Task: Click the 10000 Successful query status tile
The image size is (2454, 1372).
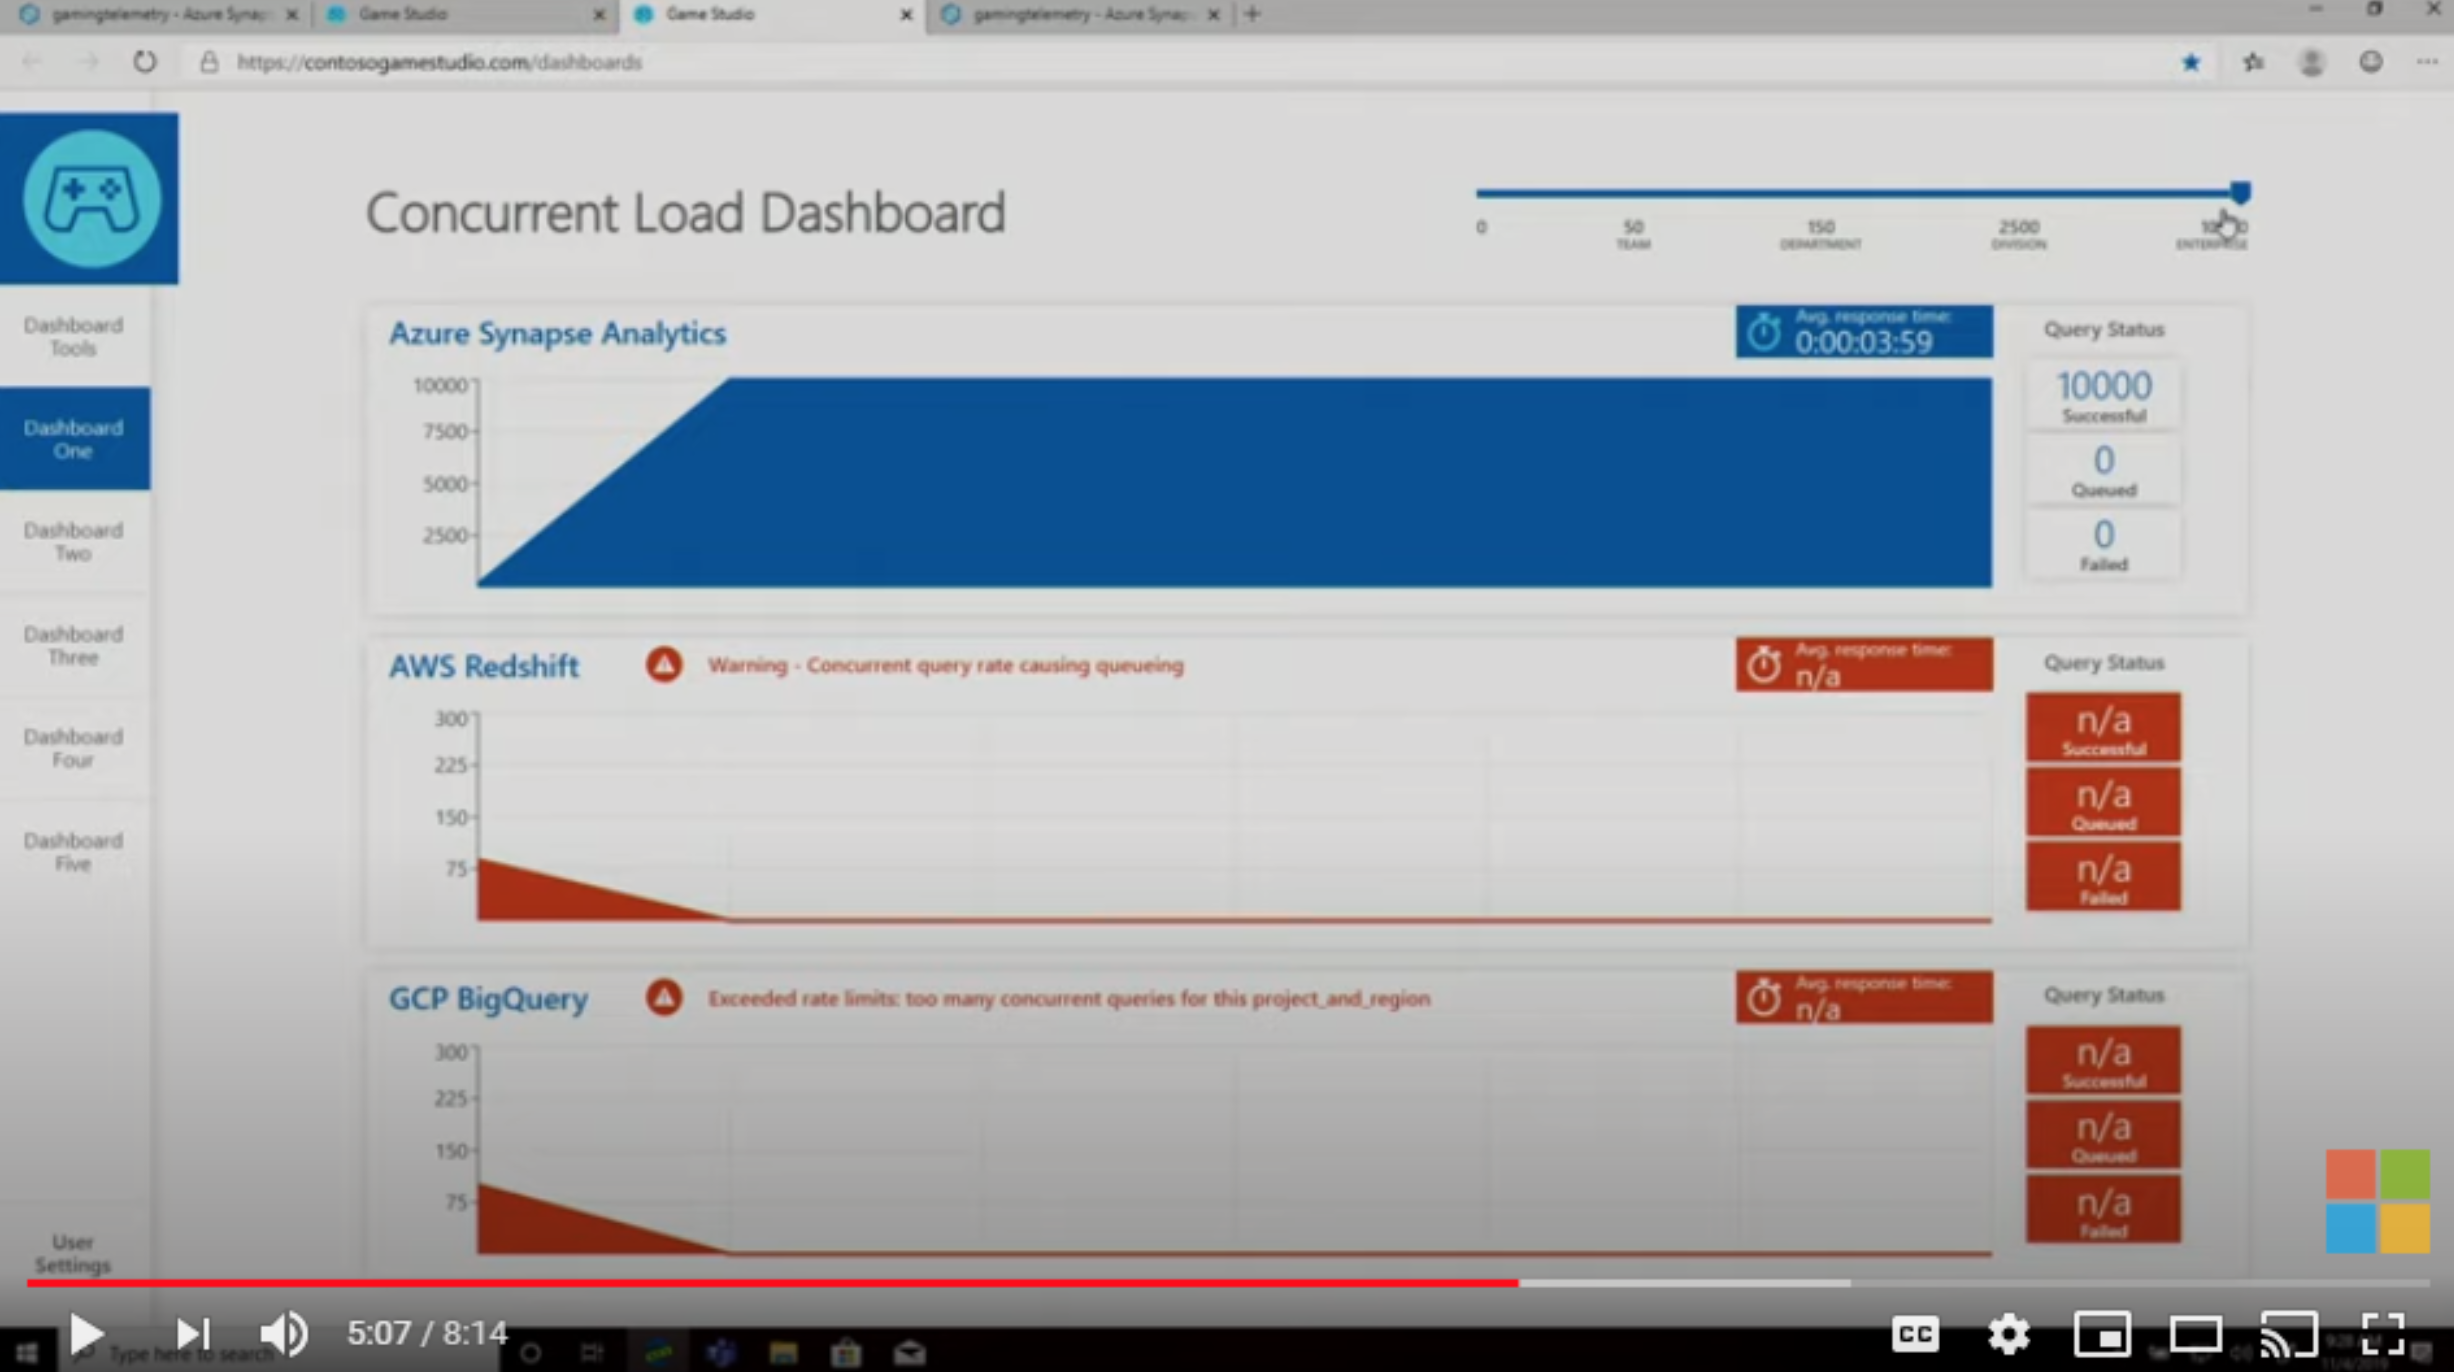Action: pos(2103,395)
